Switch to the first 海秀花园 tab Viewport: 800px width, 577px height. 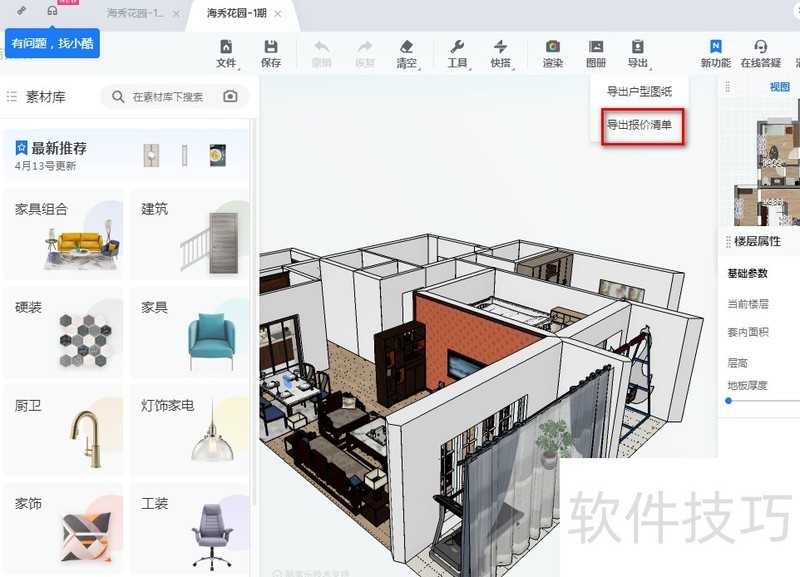[x=136, y=14]
